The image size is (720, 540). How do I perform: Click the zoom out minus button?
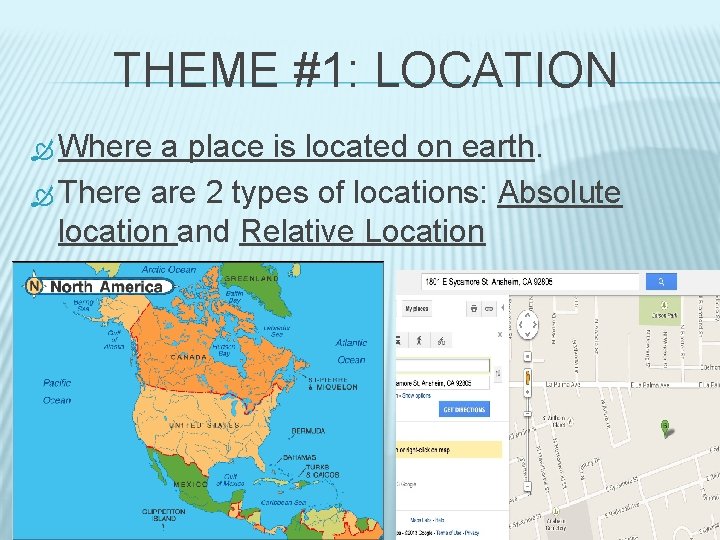(528, 486)
